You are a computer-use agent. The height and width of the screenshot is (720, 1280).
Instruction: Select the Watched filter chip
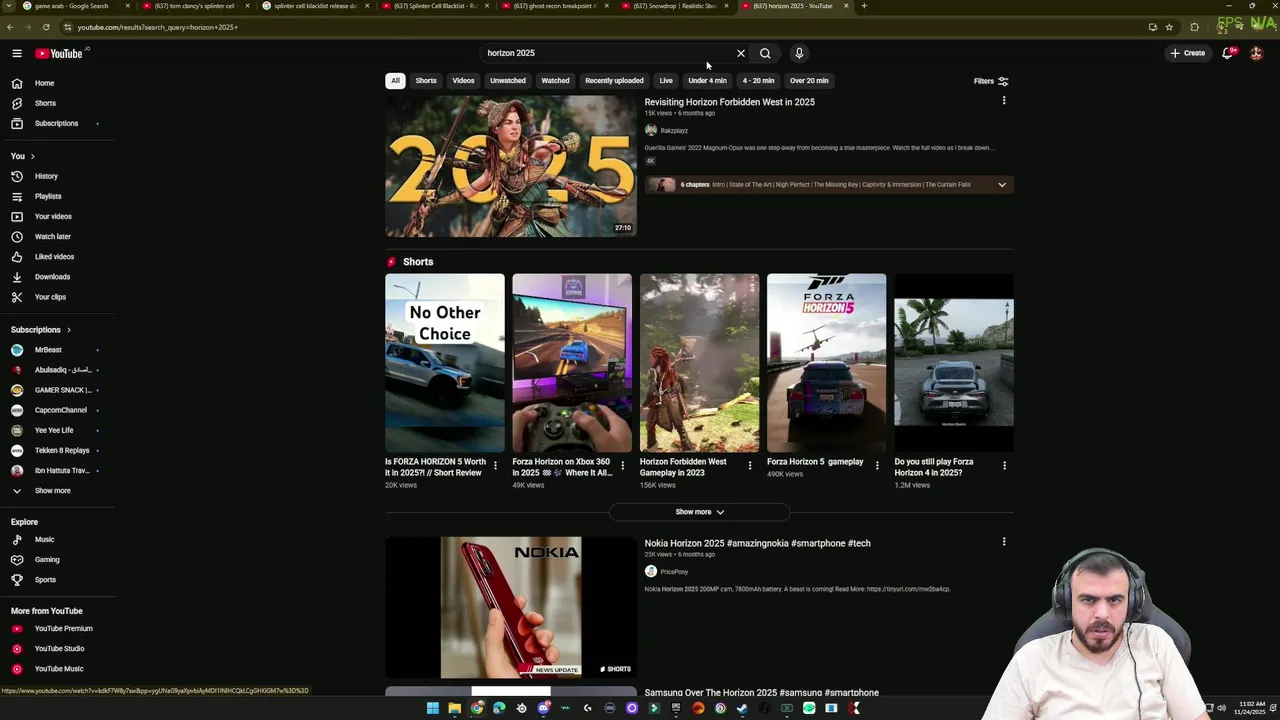click(x=555, y=81)
